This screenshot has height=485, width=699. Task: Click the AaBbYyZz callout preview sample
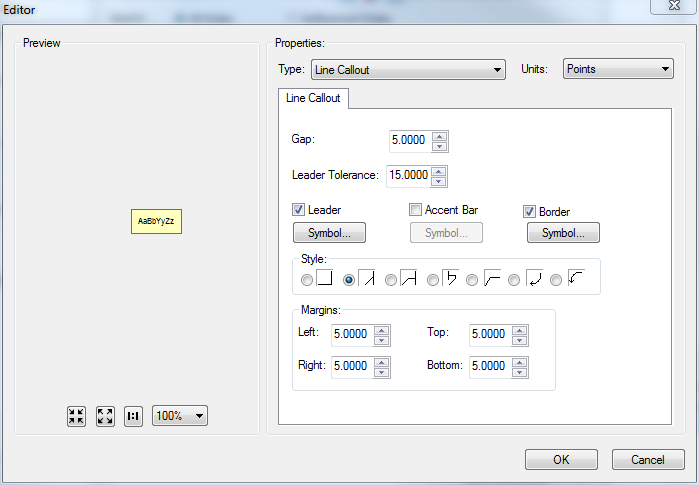coord(156,221)
